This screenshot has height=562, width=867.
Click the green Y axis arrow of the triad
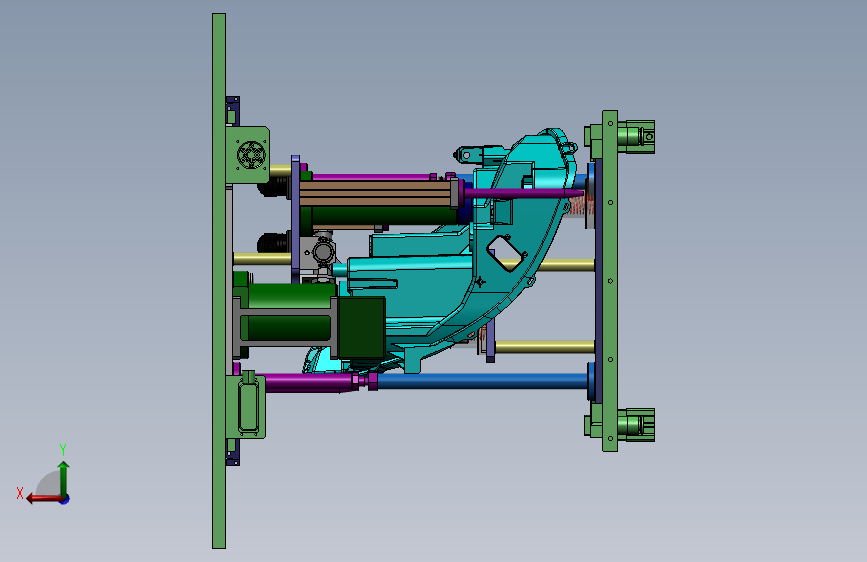point(64,479)
